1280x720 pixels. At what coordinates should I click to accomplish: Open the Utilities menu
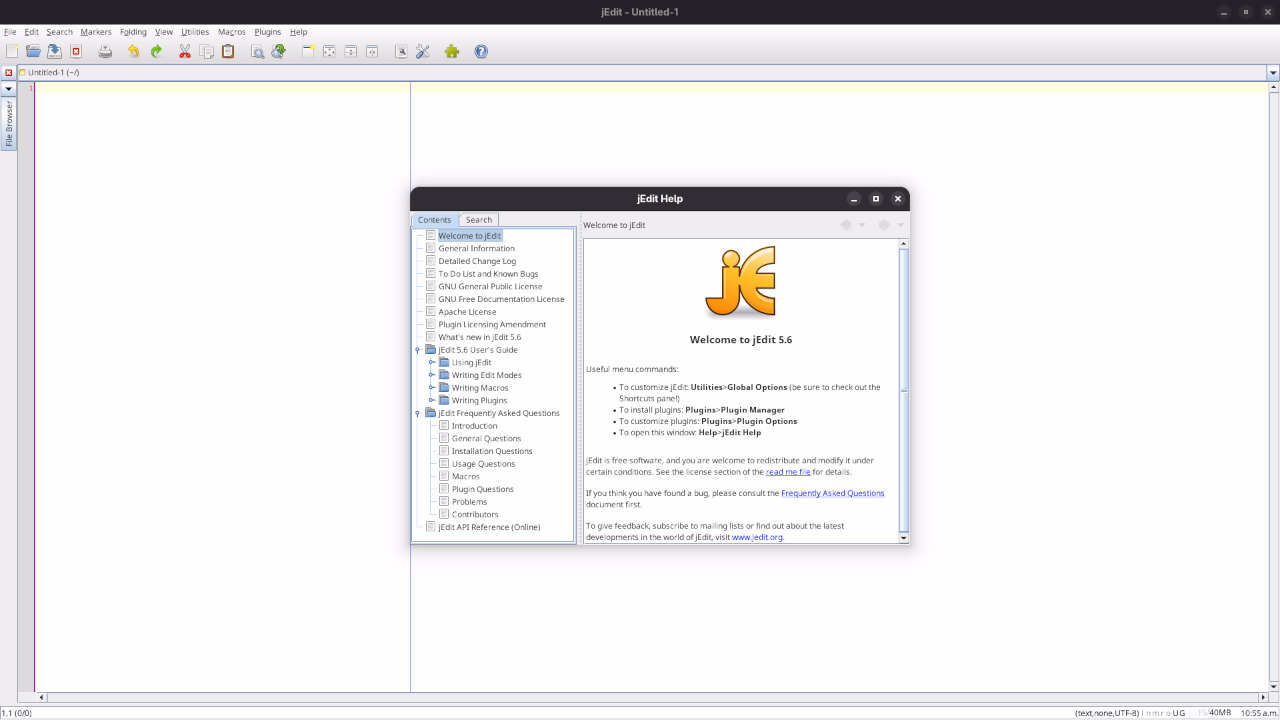195,32
